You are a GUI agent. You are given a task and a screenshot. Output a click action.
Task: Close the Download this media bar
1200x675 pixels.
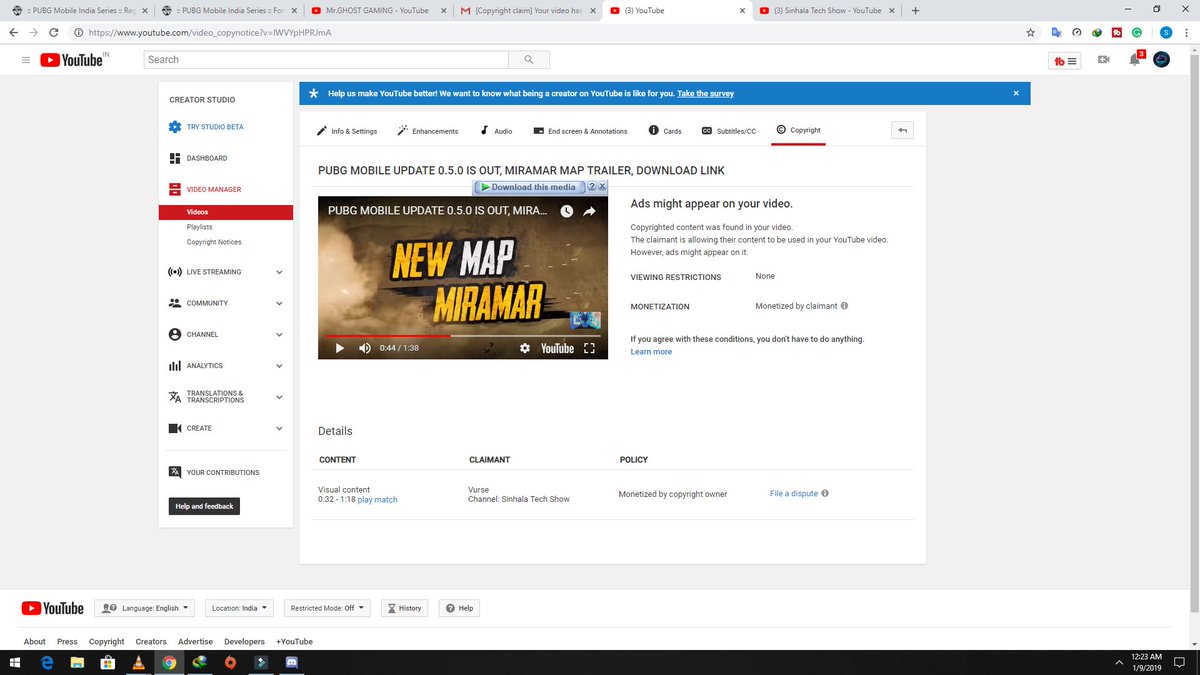point(602,187)
